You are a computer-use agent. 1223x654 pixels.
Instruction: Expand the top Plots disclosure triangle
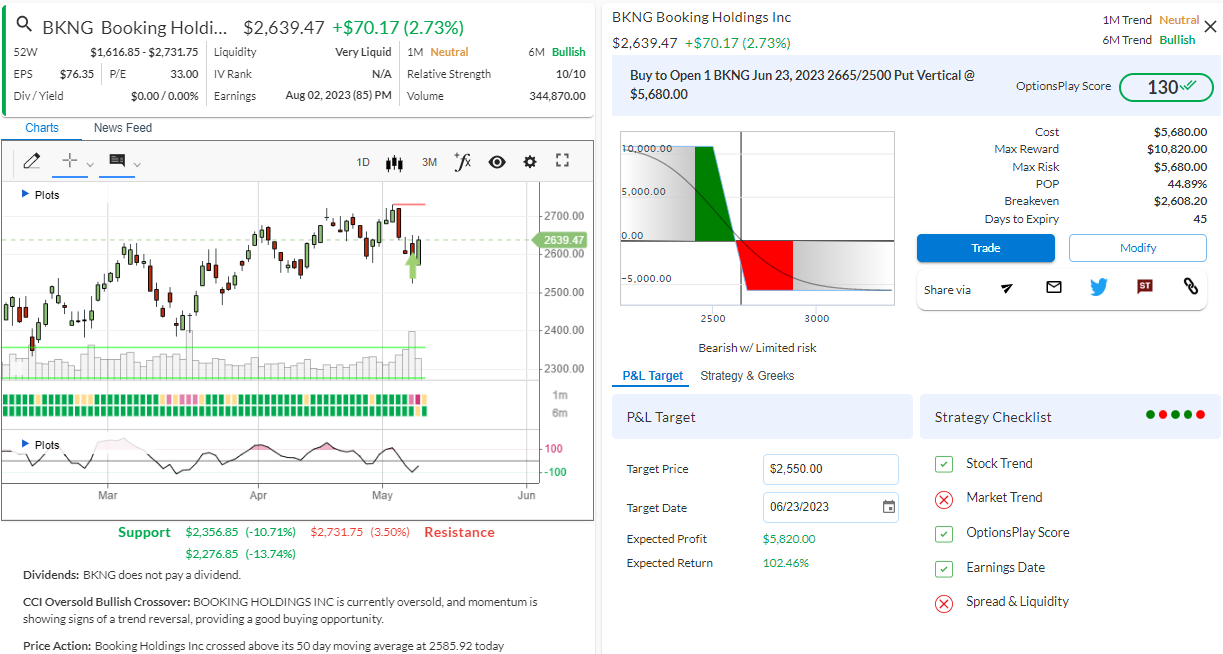25,194
